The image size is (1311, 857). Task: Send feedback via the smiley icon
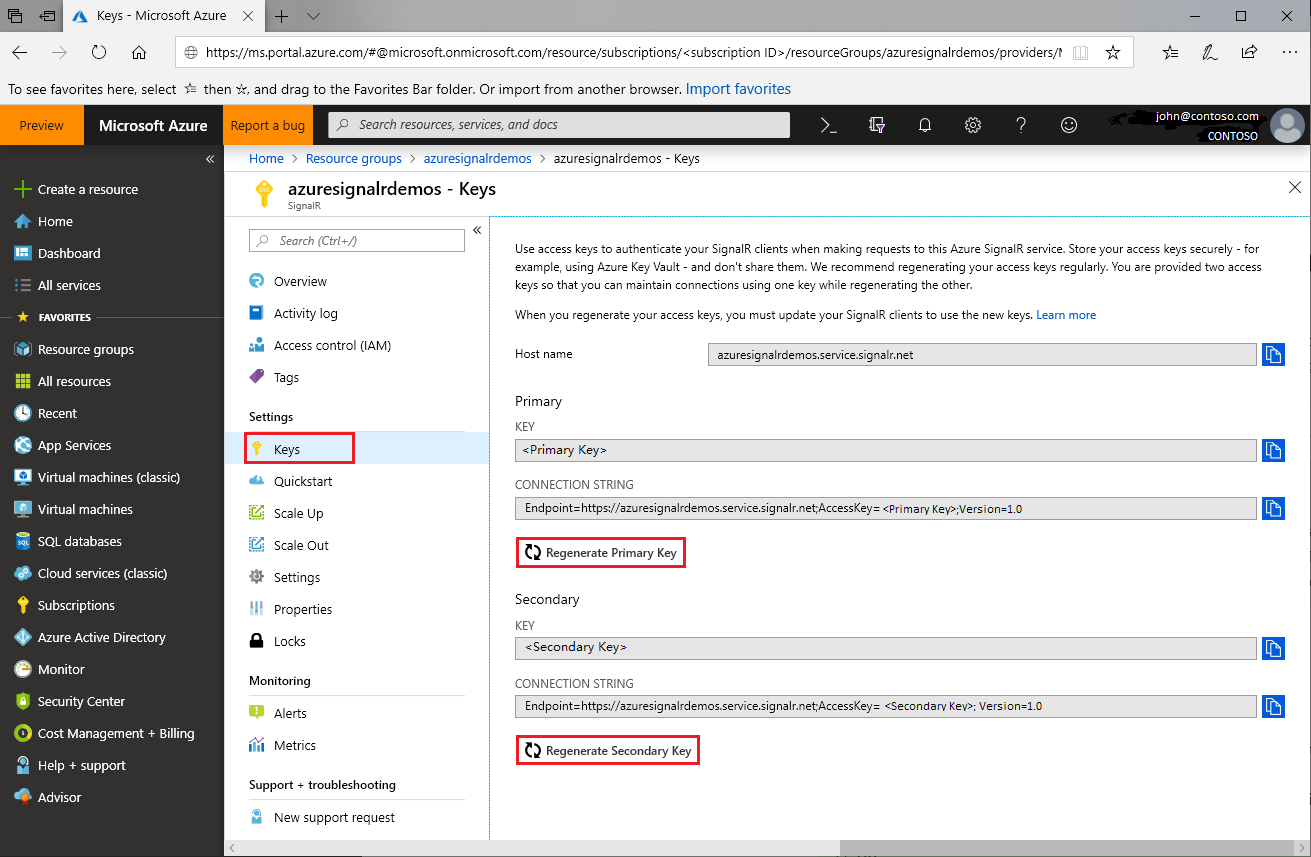point(1068,125)
